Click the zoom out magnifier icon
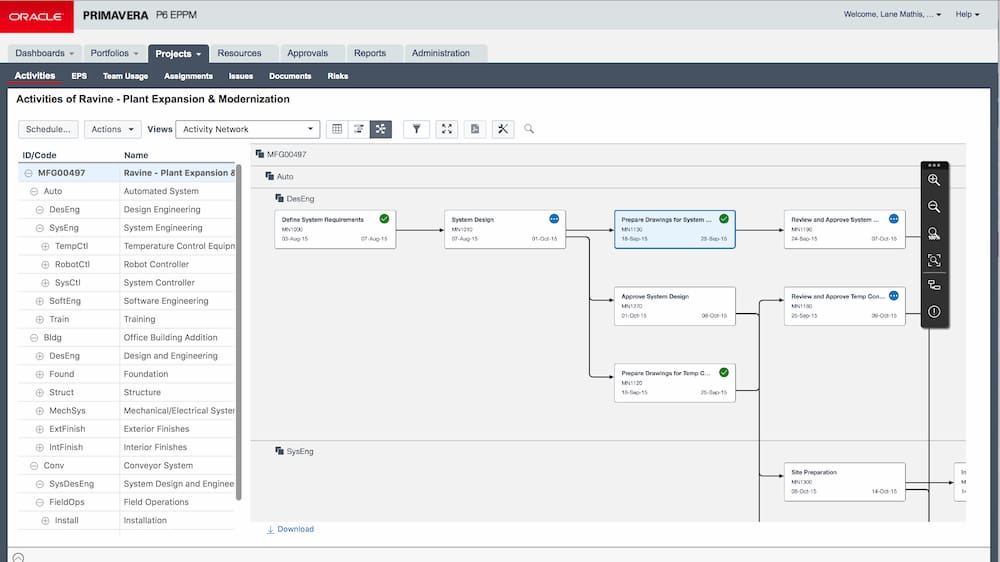This screenshot has height=562, width=1000. [934, 207]
